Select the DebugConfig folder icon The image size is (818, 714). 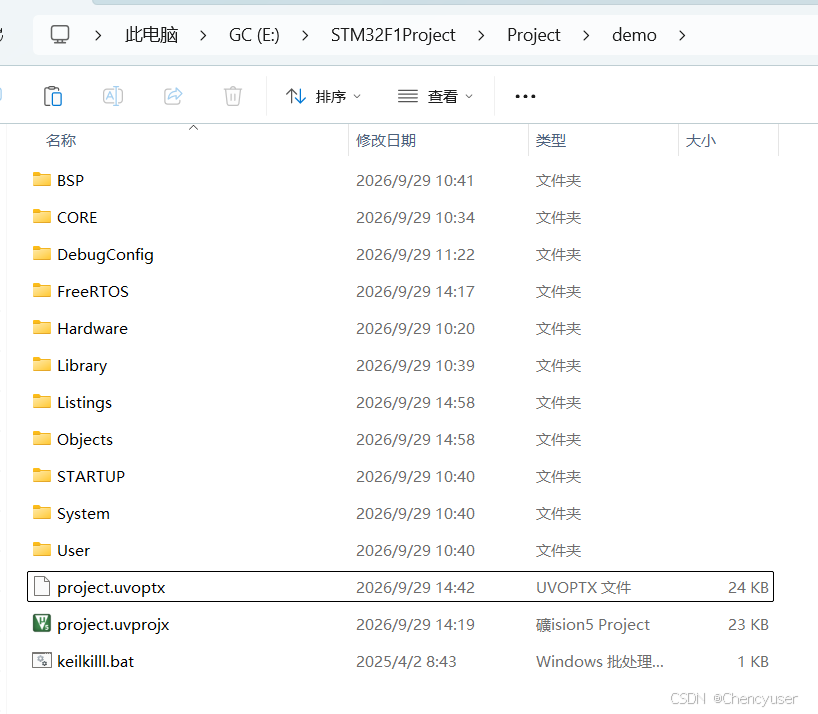tap(42, 254)
